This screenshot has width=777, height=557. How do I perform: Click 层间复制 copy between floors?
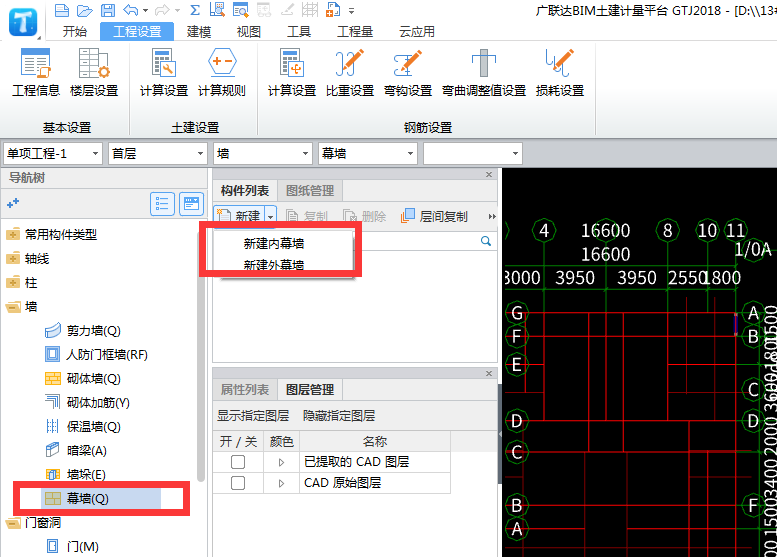[x=434, y=216]
